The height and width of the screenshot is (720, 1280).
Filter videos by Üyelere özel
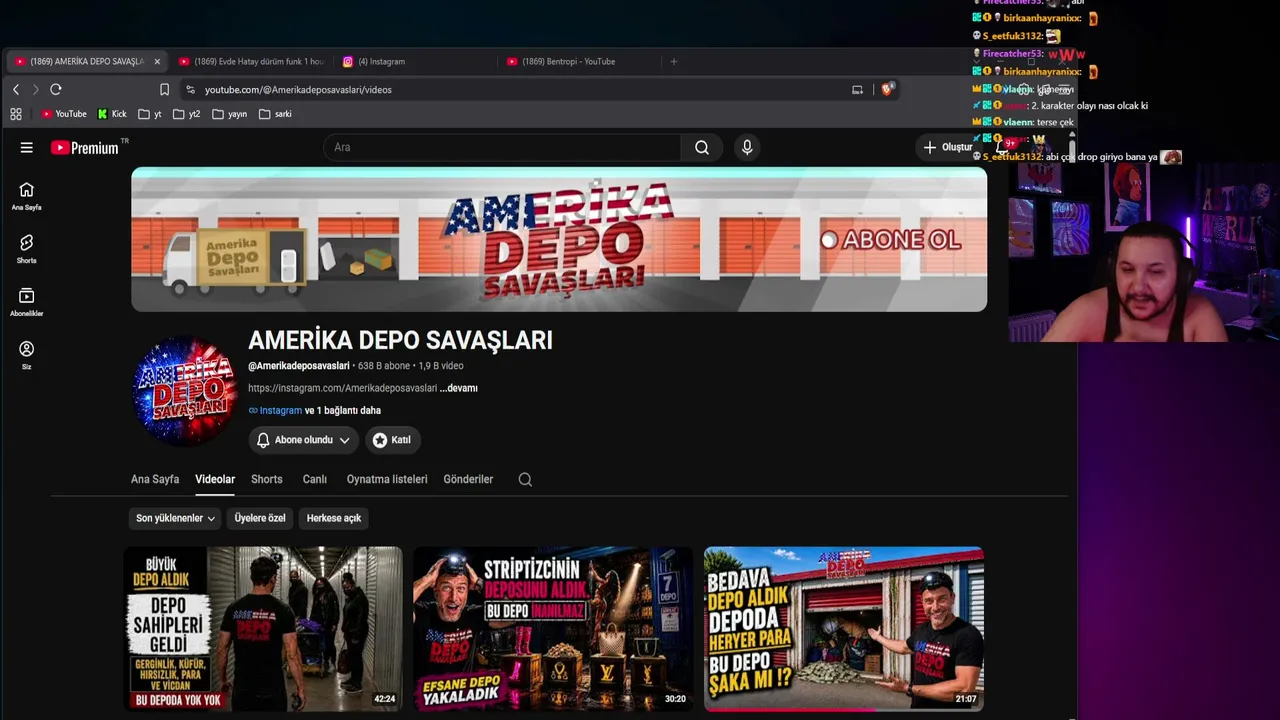pyautogui.click(x=260, y=518)
